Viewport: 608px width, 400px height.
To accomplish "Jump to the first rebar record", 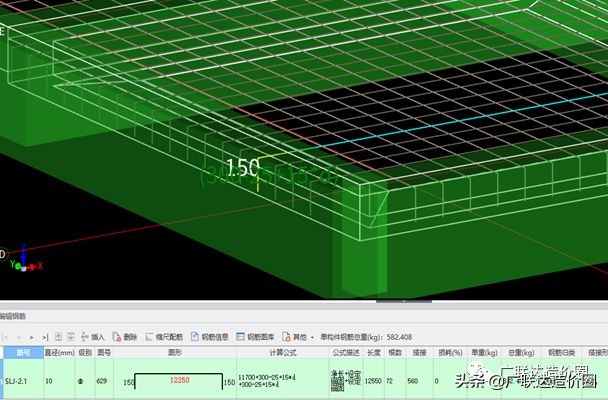I will point(5,337).
